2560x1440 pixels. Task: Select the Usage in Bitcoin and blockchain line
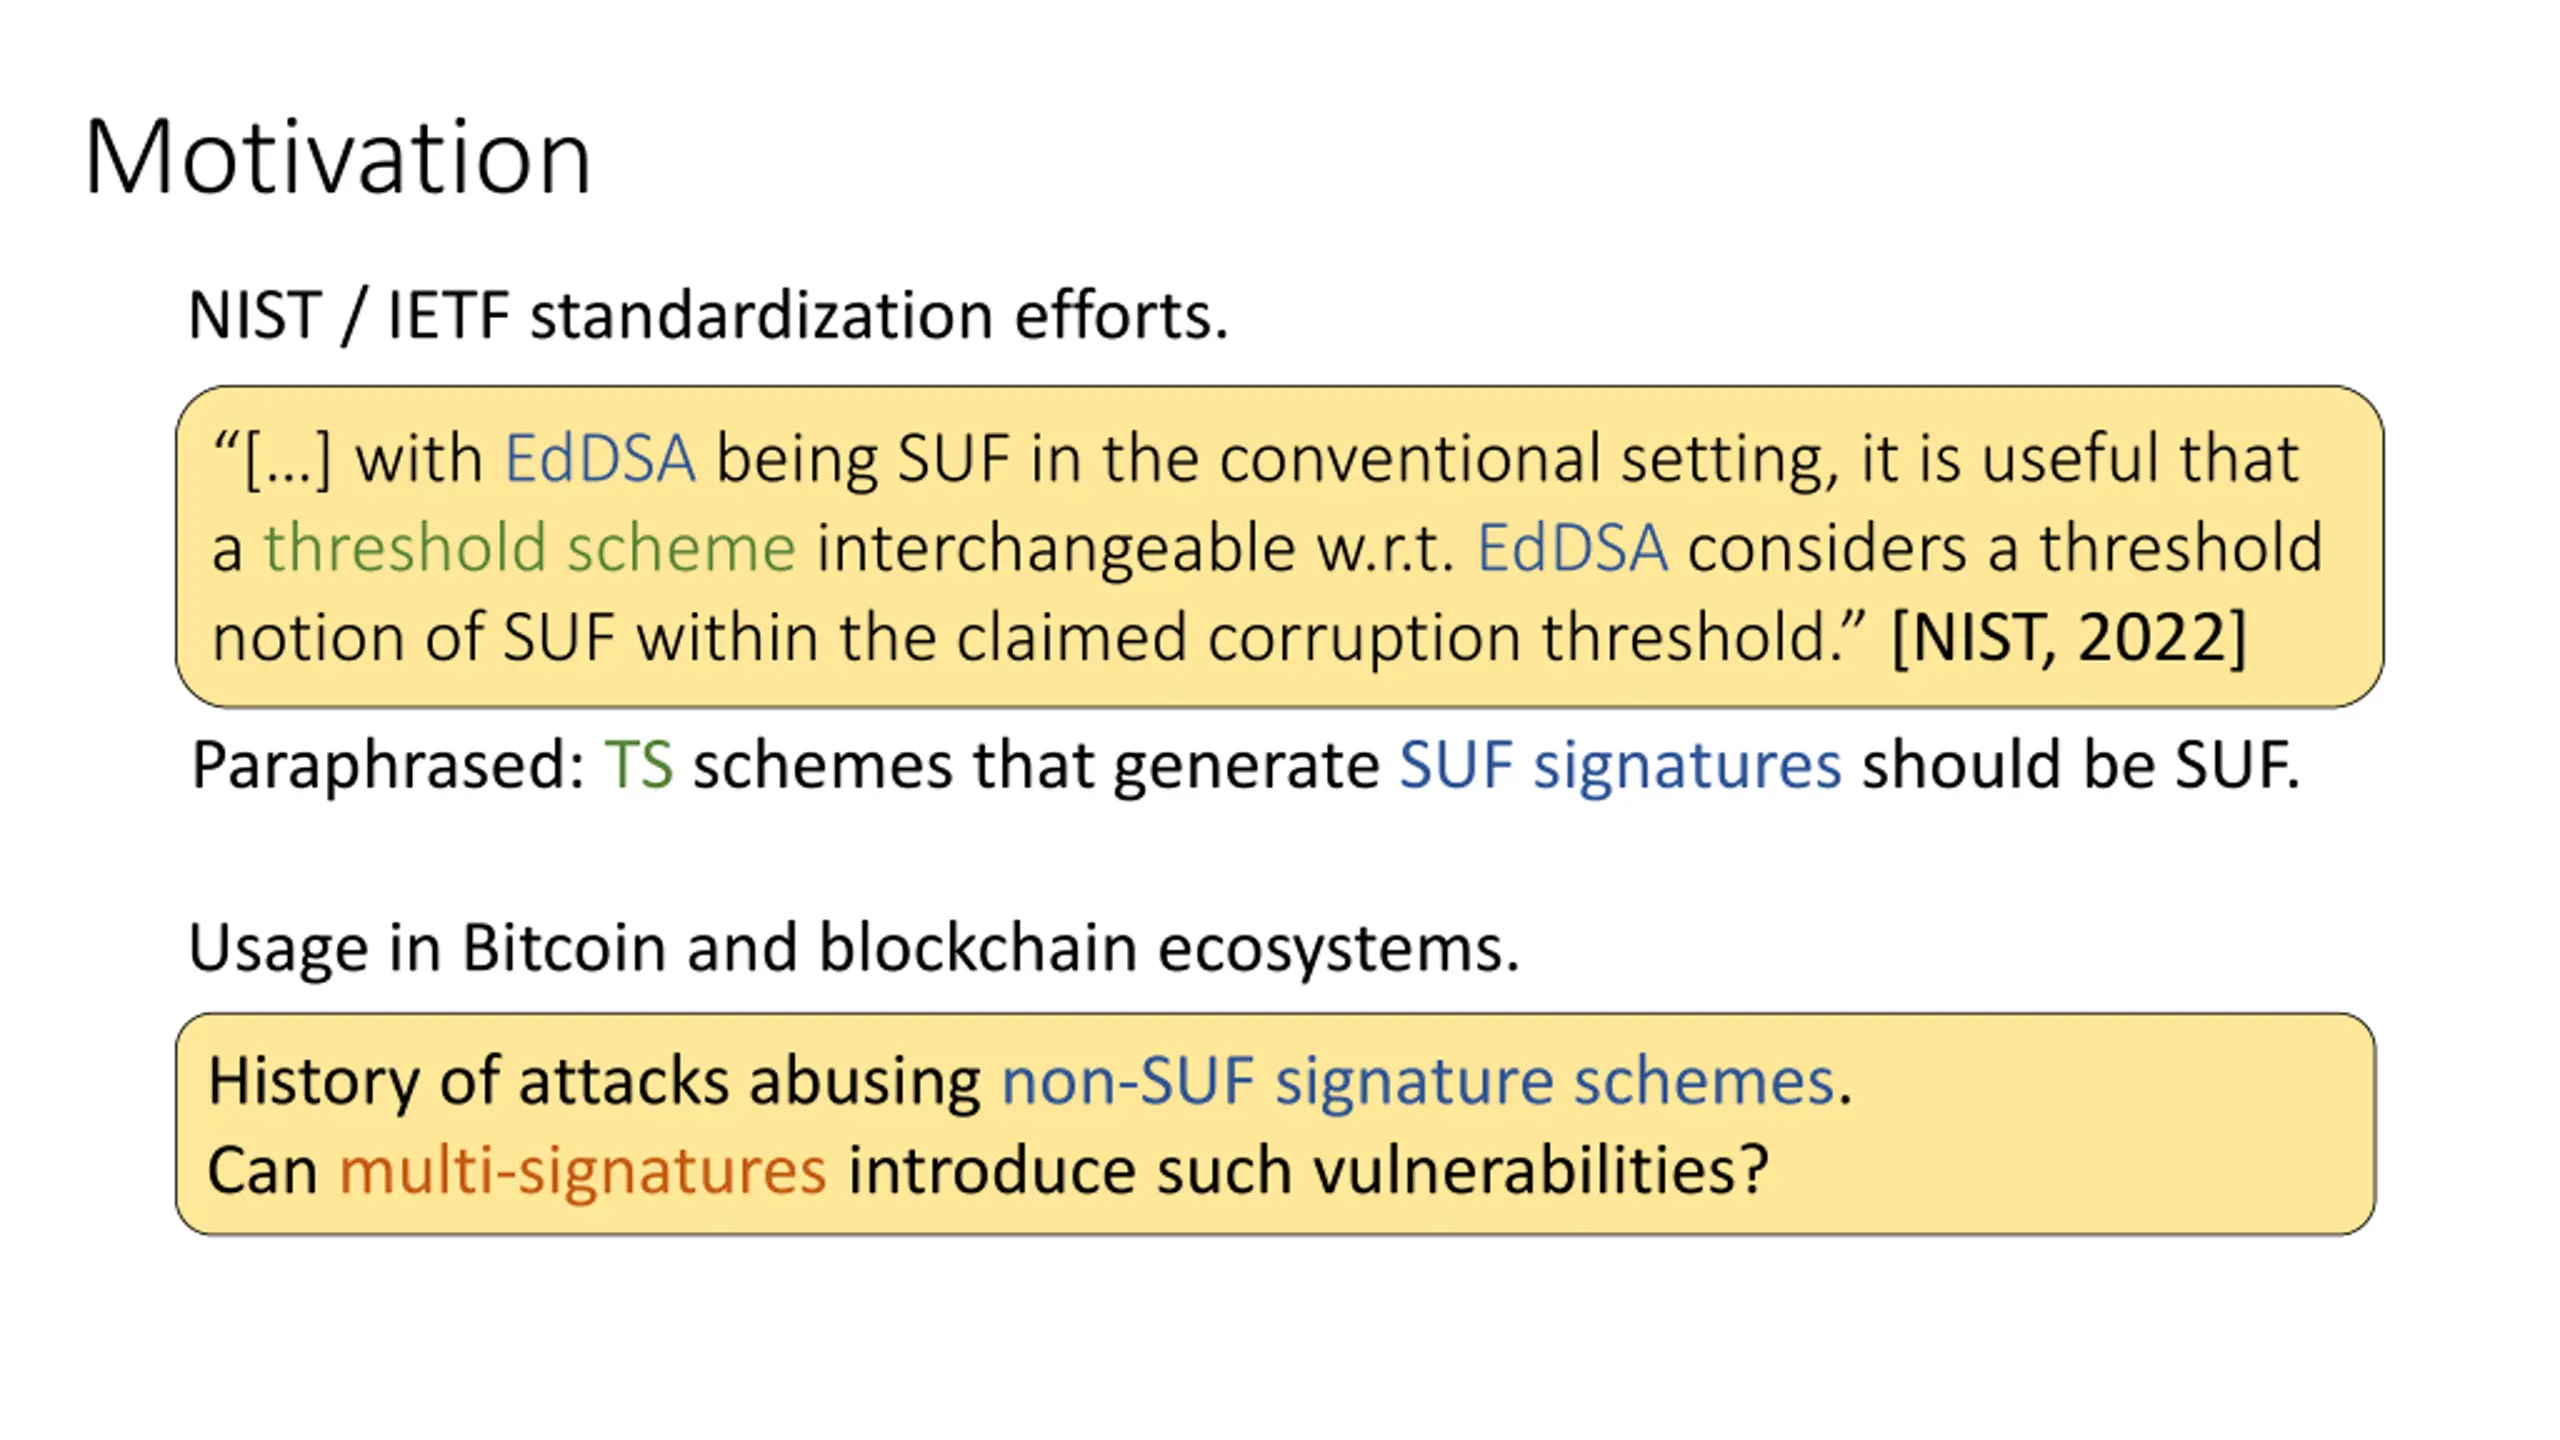click(x=854, y=947)
